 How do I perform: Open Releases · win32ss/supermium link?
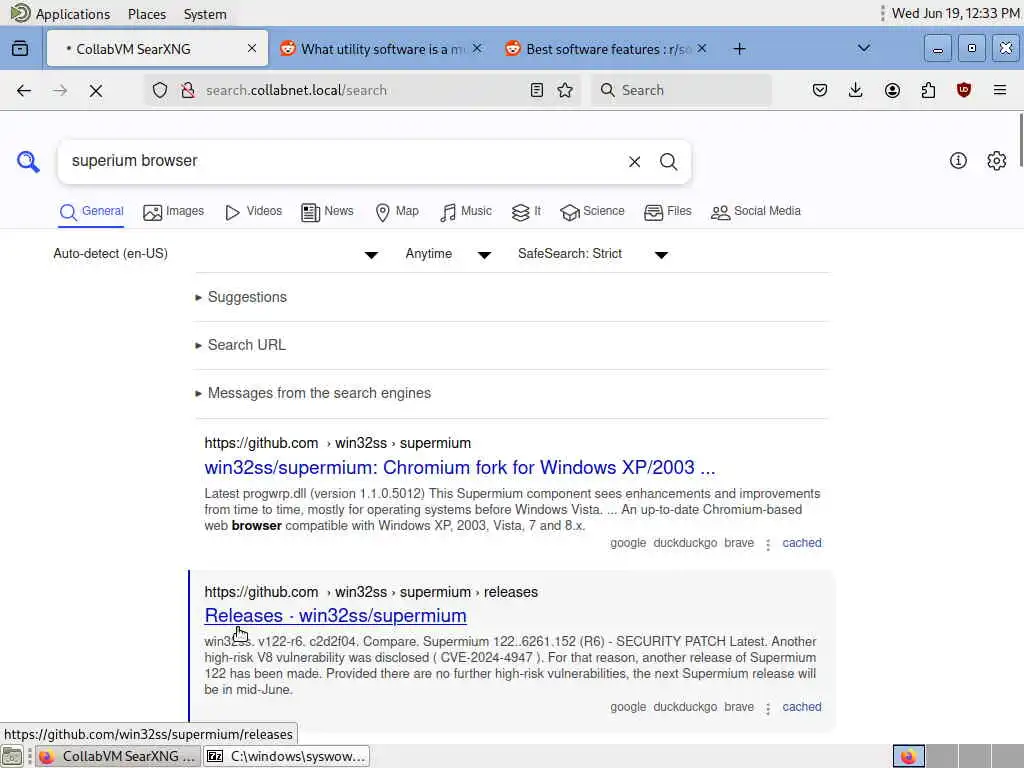coord(336,616)
